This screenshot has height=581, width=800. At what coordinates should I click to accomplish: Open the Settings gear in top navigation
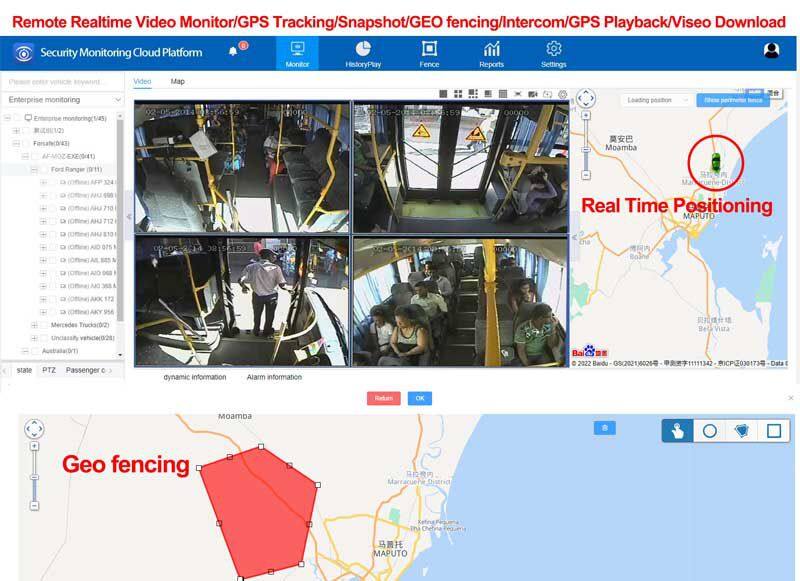pyautogui.click(x=553, y=54)
